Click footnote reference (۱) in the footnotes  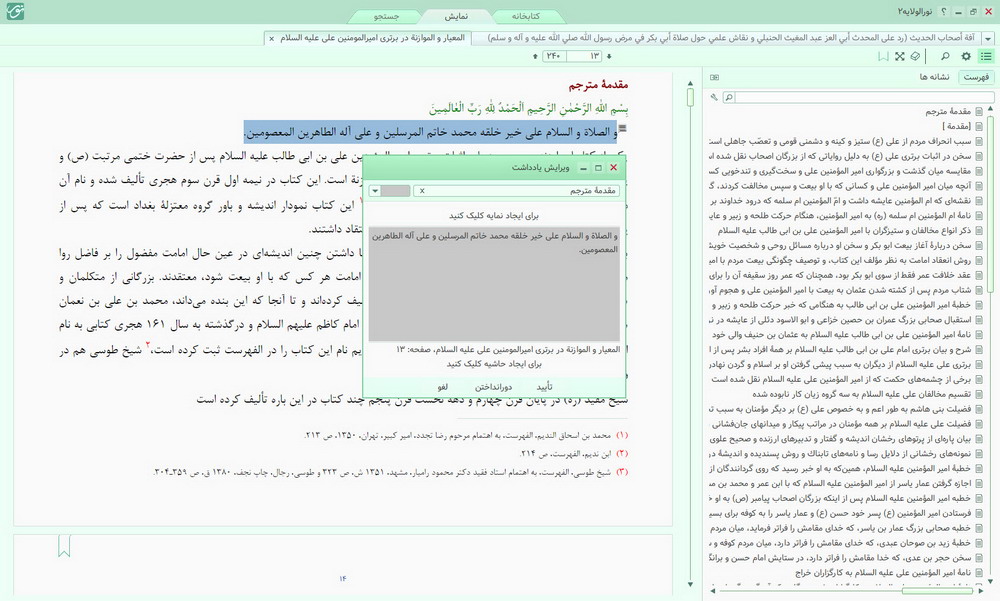(622, 435)
